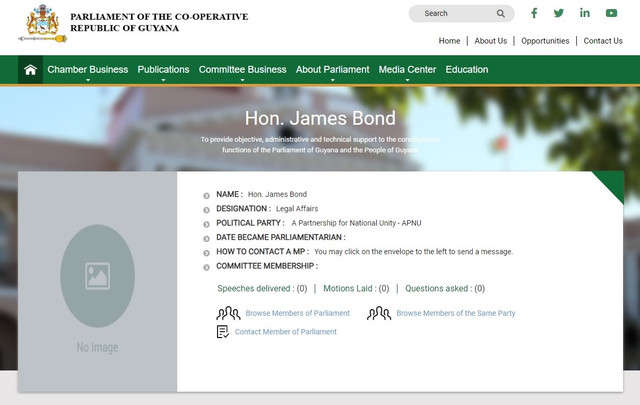640x405 pixels.
Task: View Questions asked count
Action: coord(445,289)
